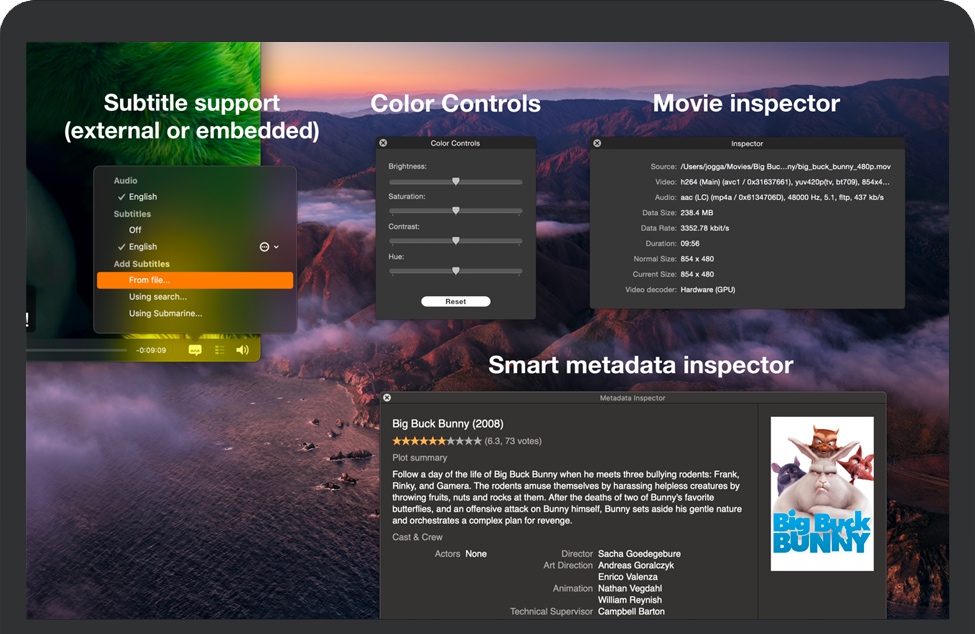Turn subtitles Off in the menu
975x634 pixels.
[133, 229]
